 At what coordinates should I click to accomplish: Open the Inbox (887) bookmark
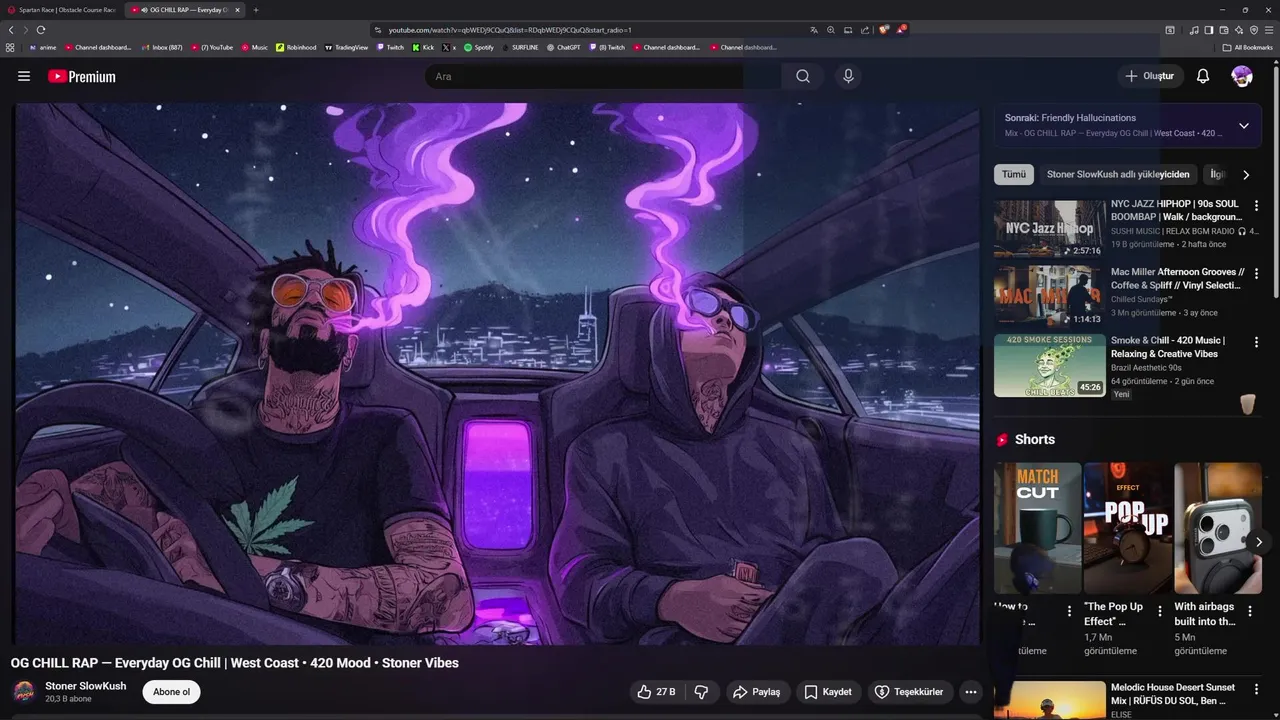(x=162, y=47)
